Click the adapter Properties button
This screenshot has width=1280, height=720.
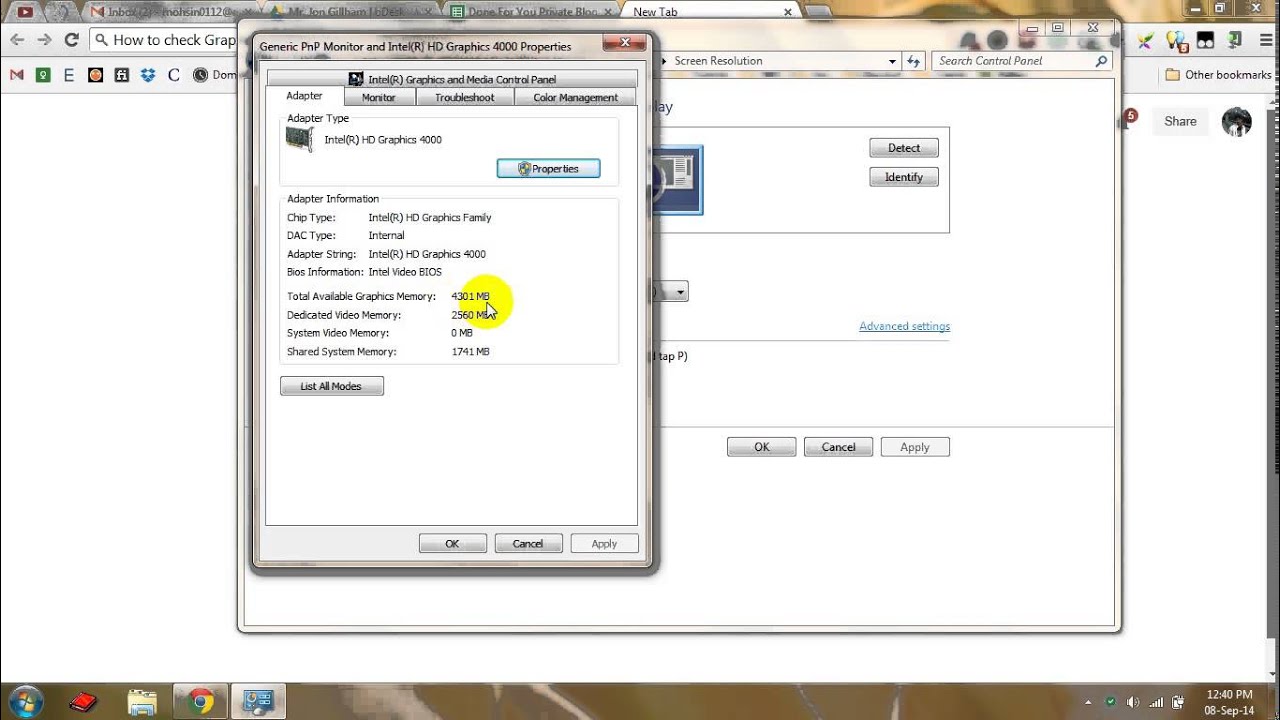click(548, 169)
